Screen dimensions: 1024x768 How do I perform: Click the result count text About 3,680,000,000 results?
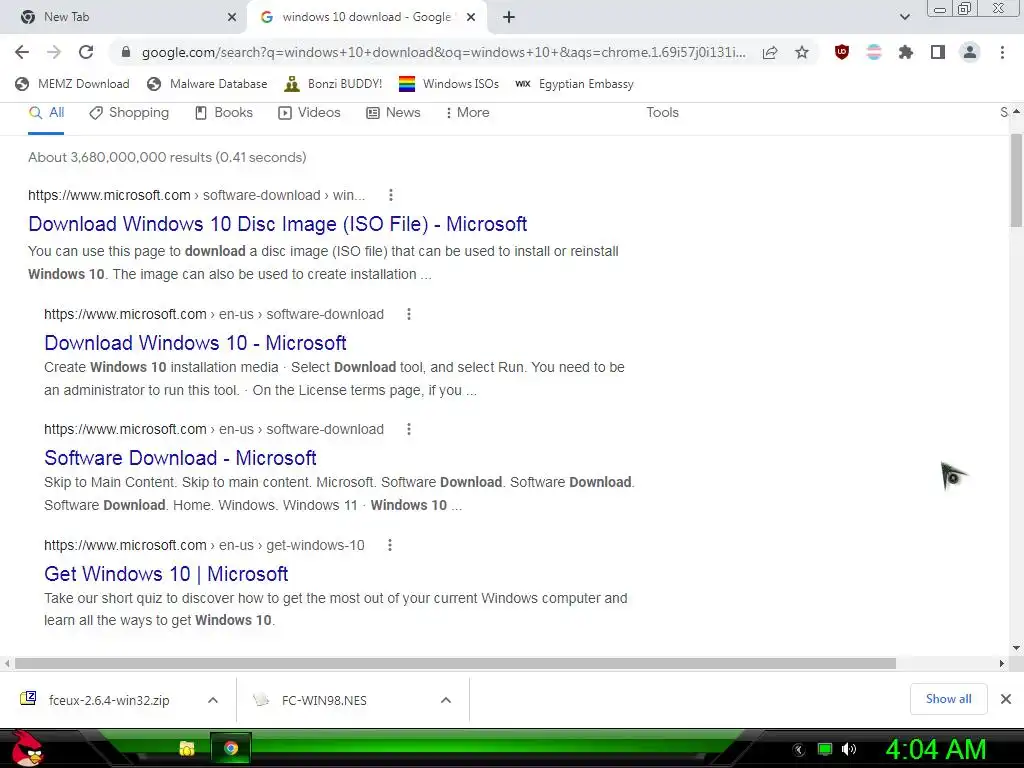[167, 157]
